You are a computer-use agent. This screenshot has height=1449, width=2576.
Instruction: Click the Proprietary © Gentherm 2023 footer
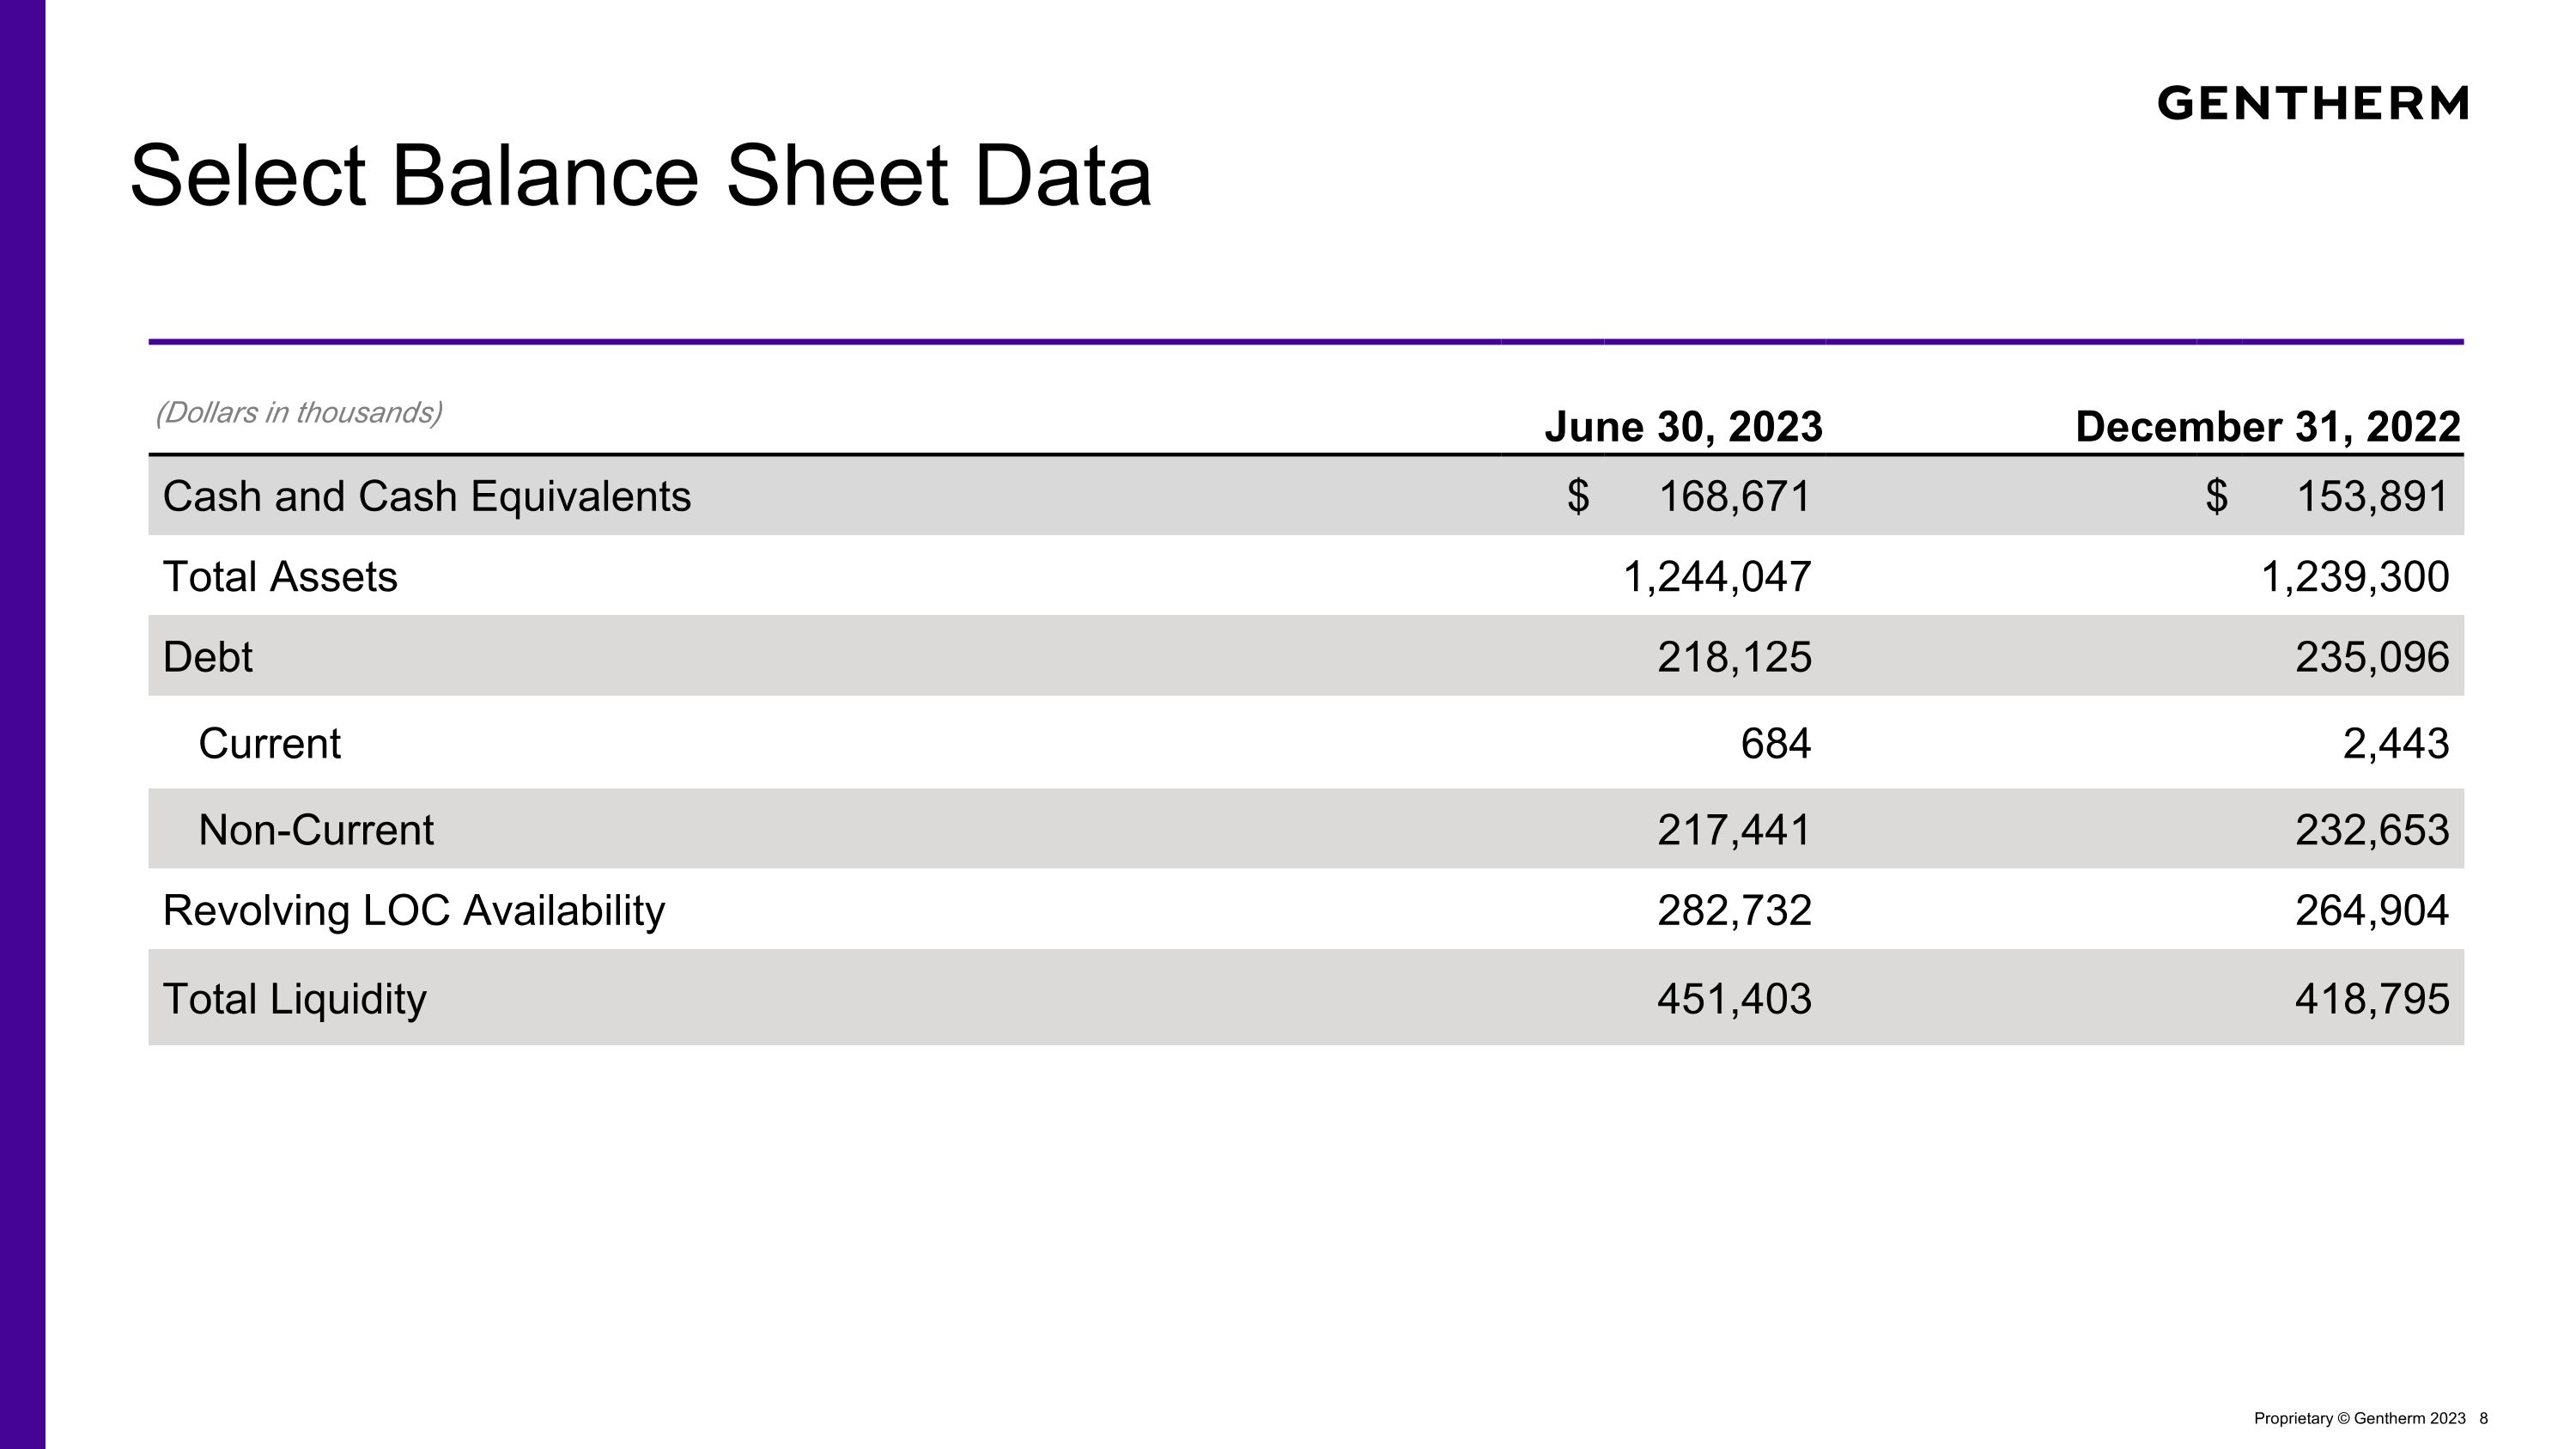pos(2359,1418)
